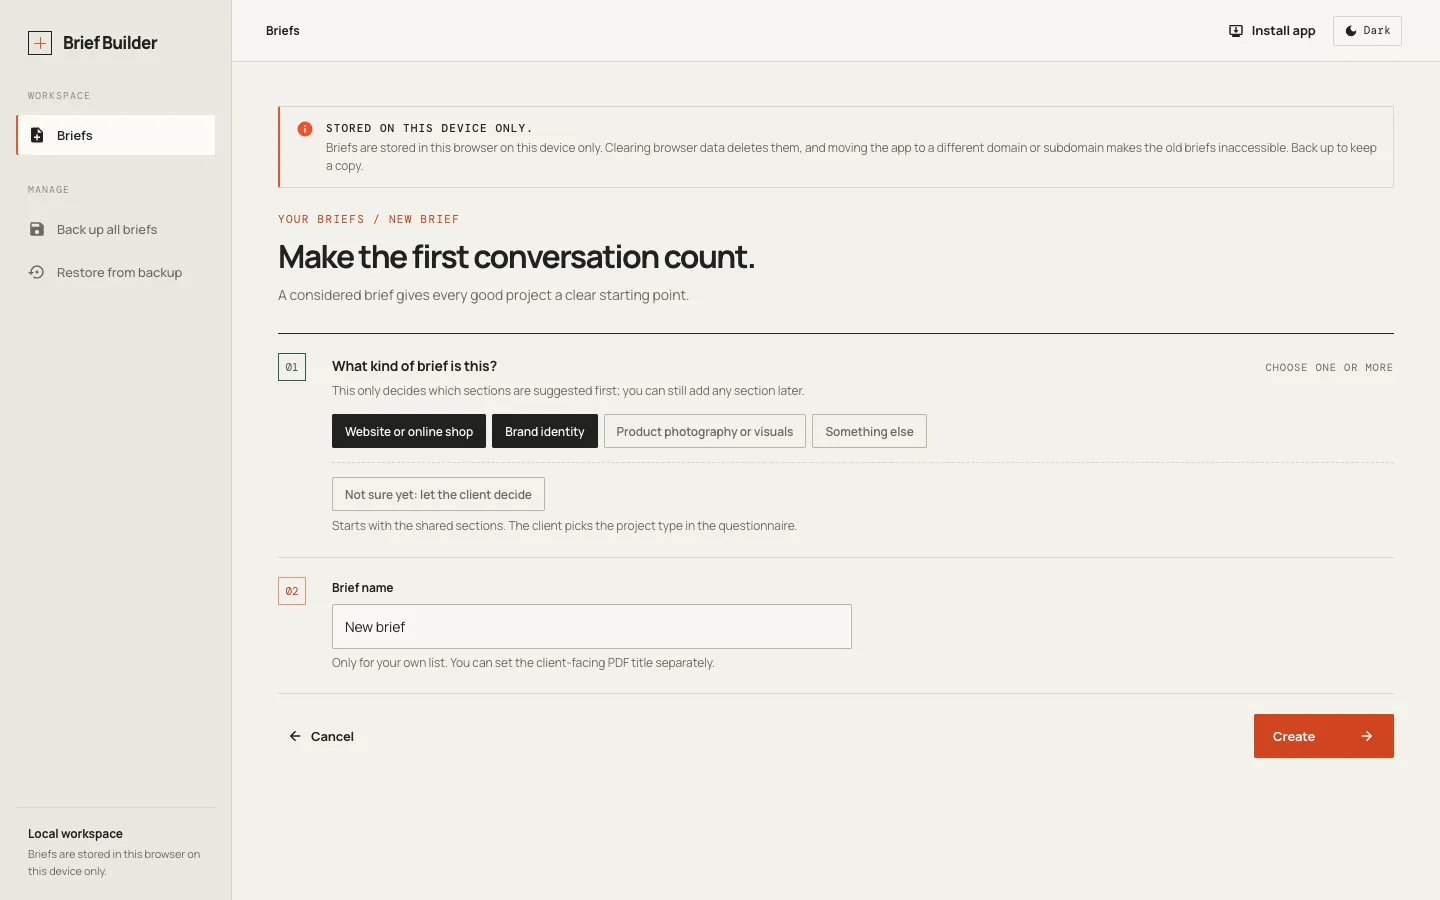Click the Brief Builder plus logo icon
This screenshot has height=900, width=1440.
click(40, 43)
